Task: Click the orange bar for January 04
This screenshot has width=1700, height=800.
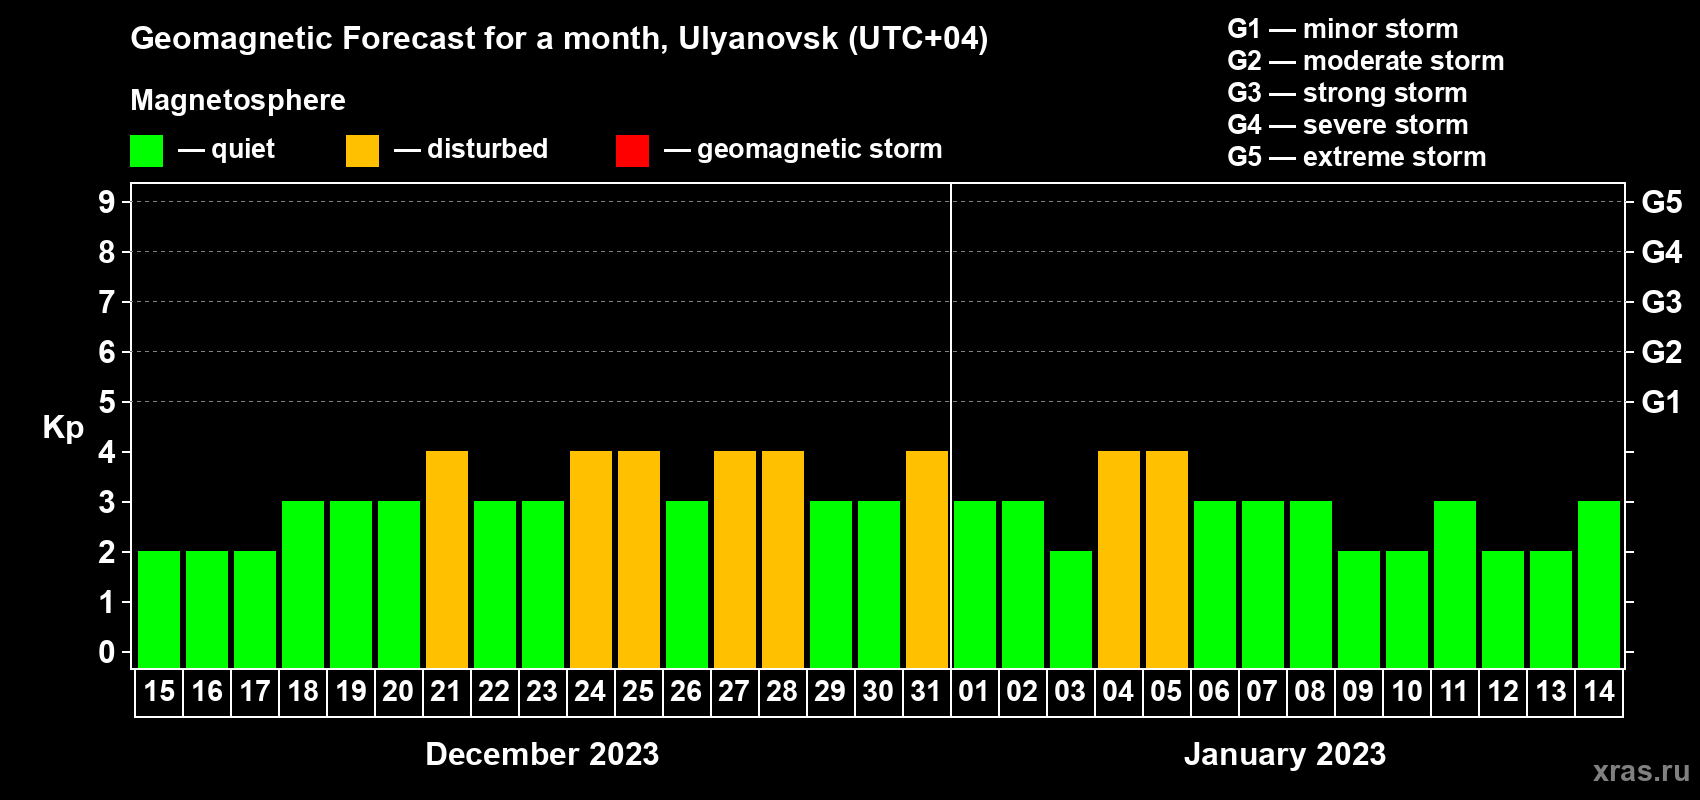Action: click(1119, 559)
